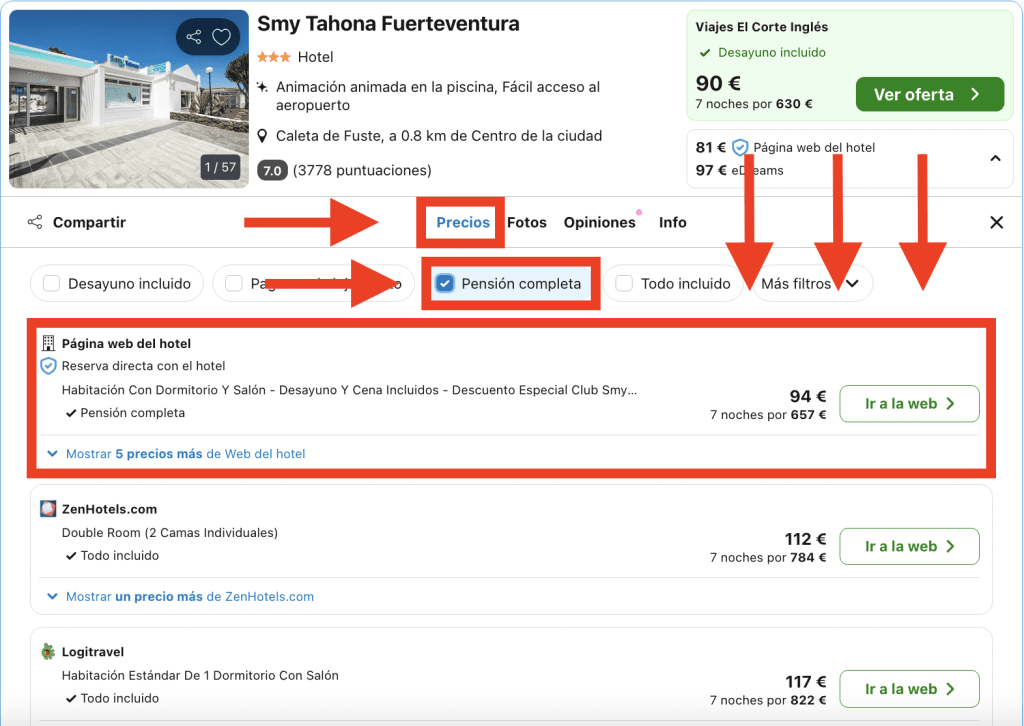Click the green Ver oferta button
1024x726 pixels.
click(x=929, y=95)
